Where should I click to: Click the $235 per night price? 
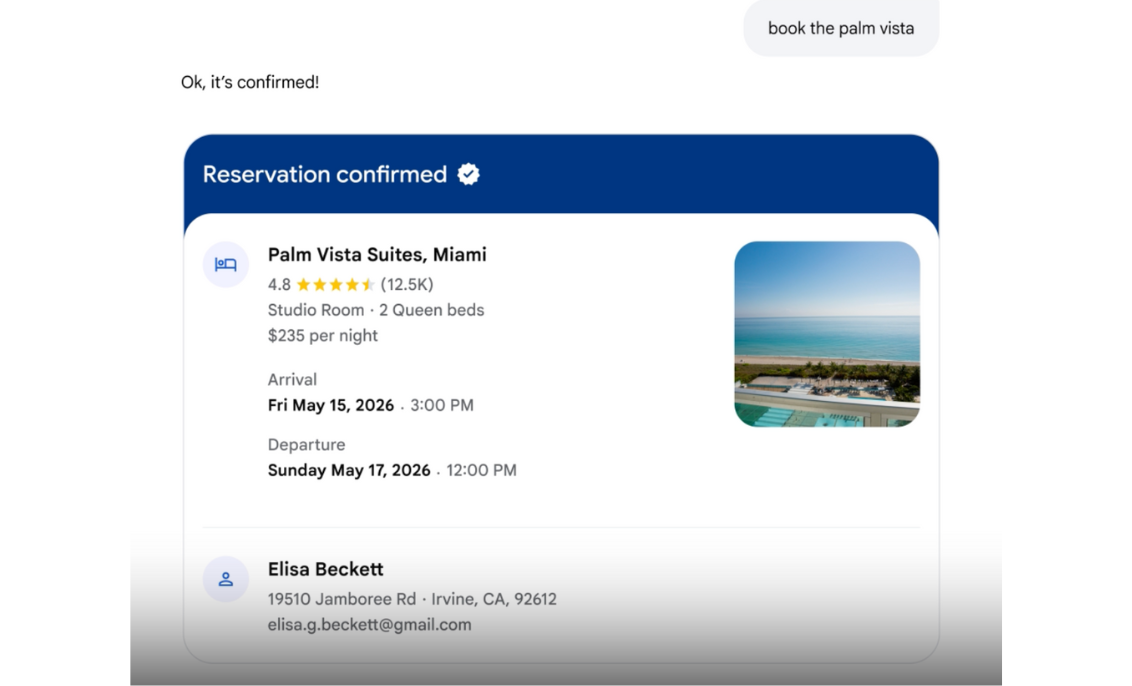(x=323, y=336)
